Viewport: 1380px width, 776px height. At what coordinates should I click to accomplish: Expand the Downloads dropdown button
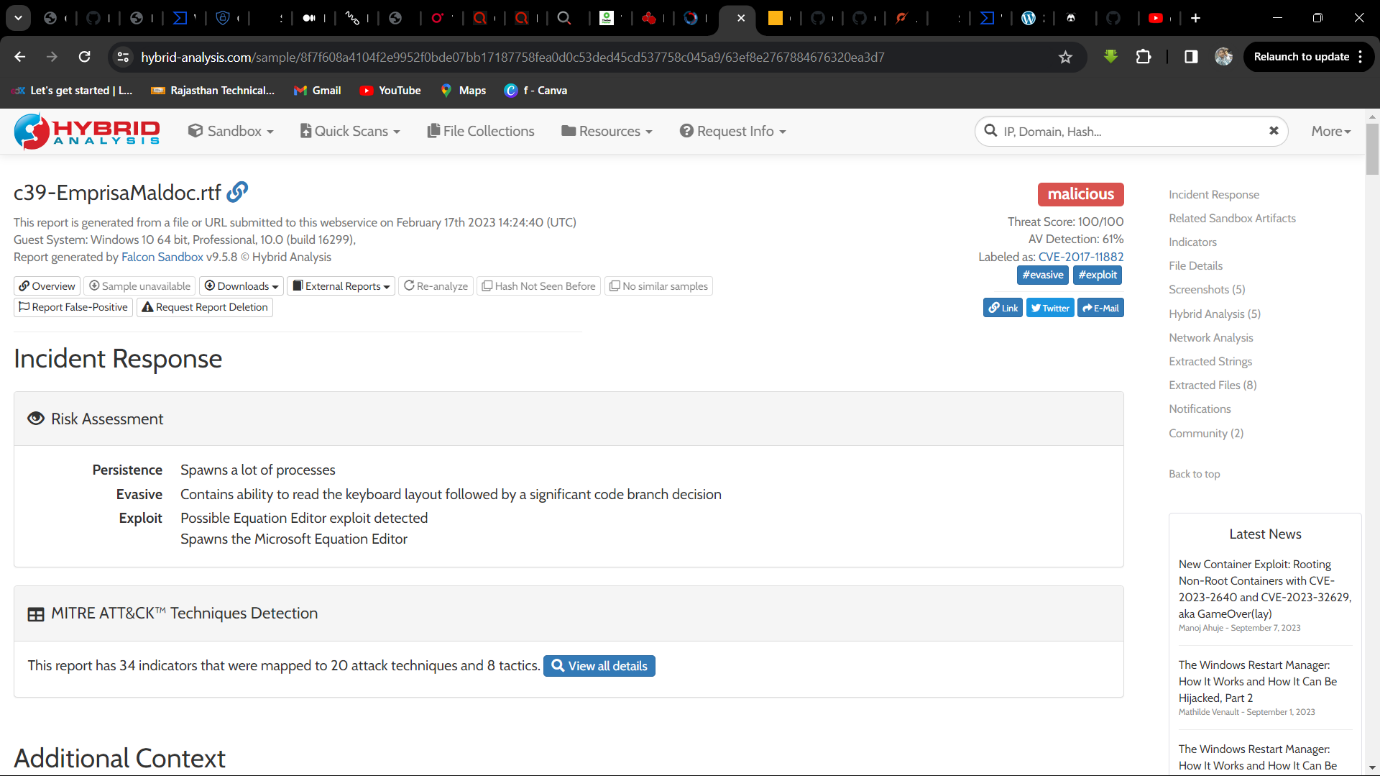242,286
